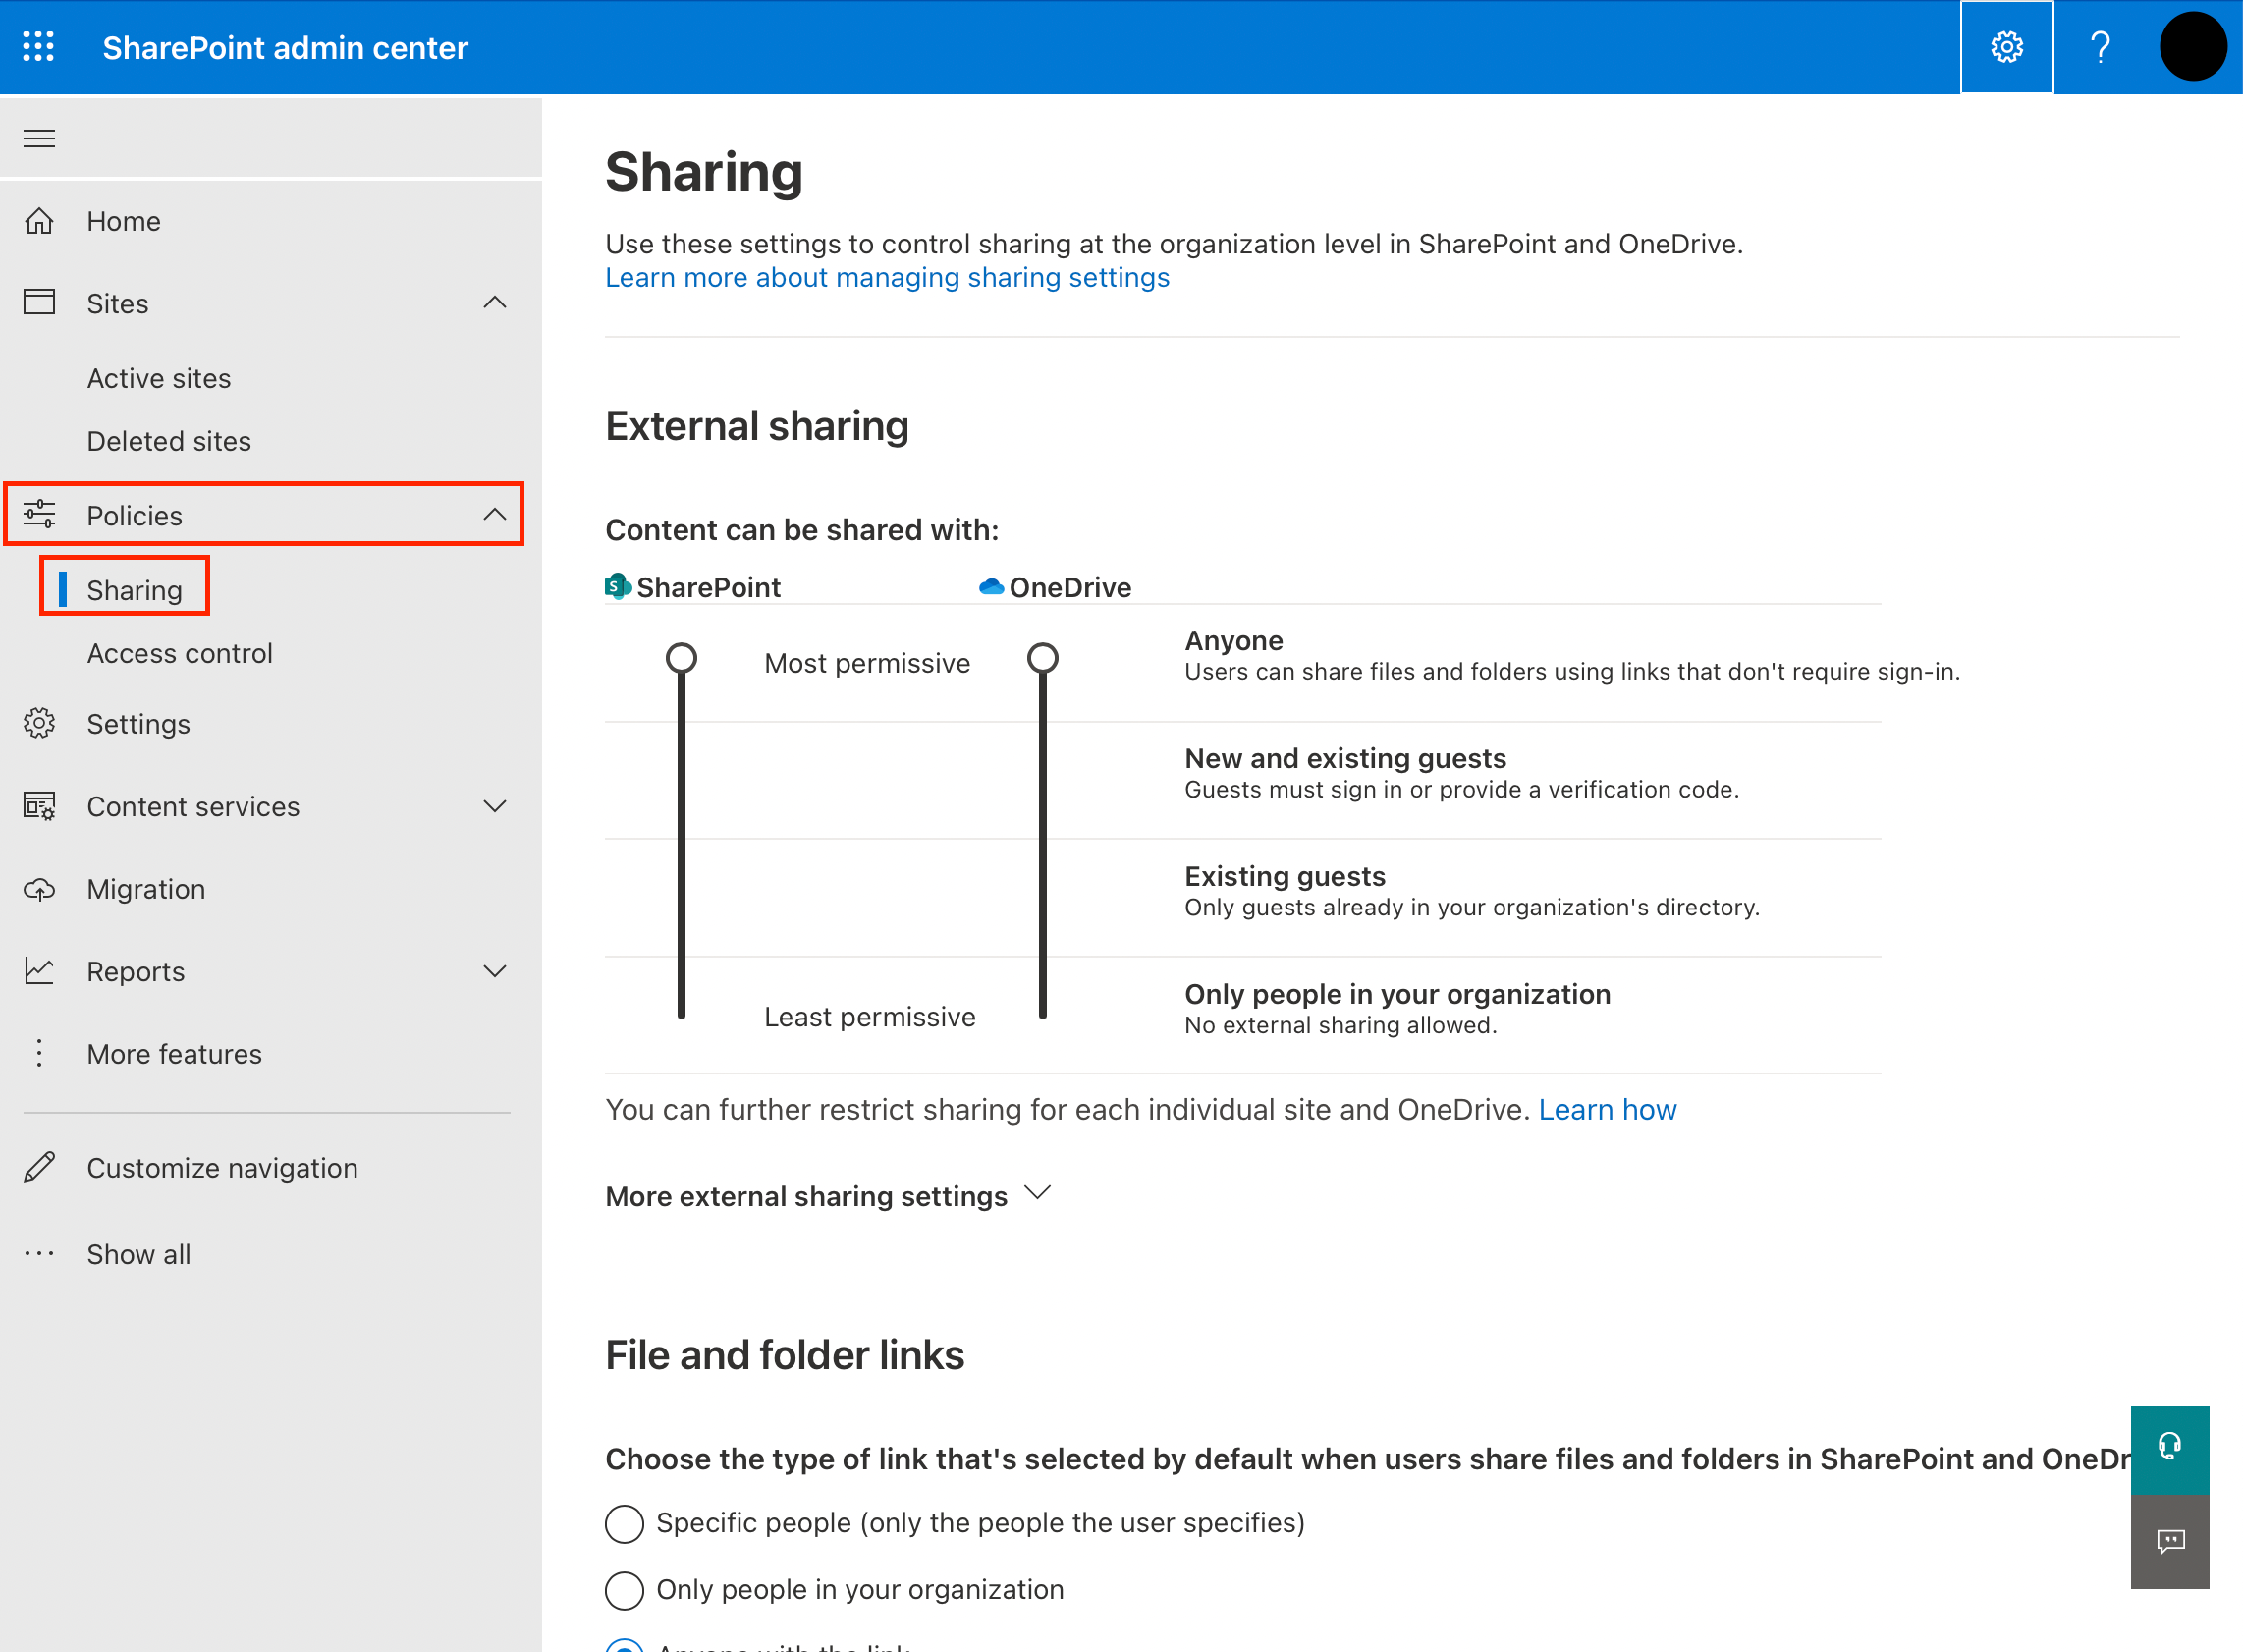Image resolution: width=2243 pixels, height=1652 pixels.
Task: Expand More external sharing settings
Action: click(828, 1196)
